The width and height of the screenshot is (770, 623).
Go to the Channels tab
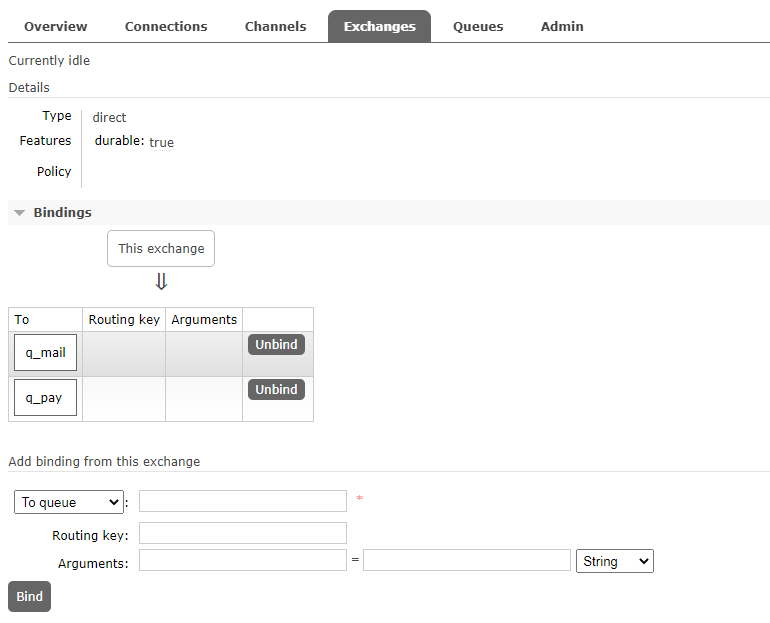(x=275, y=26)
